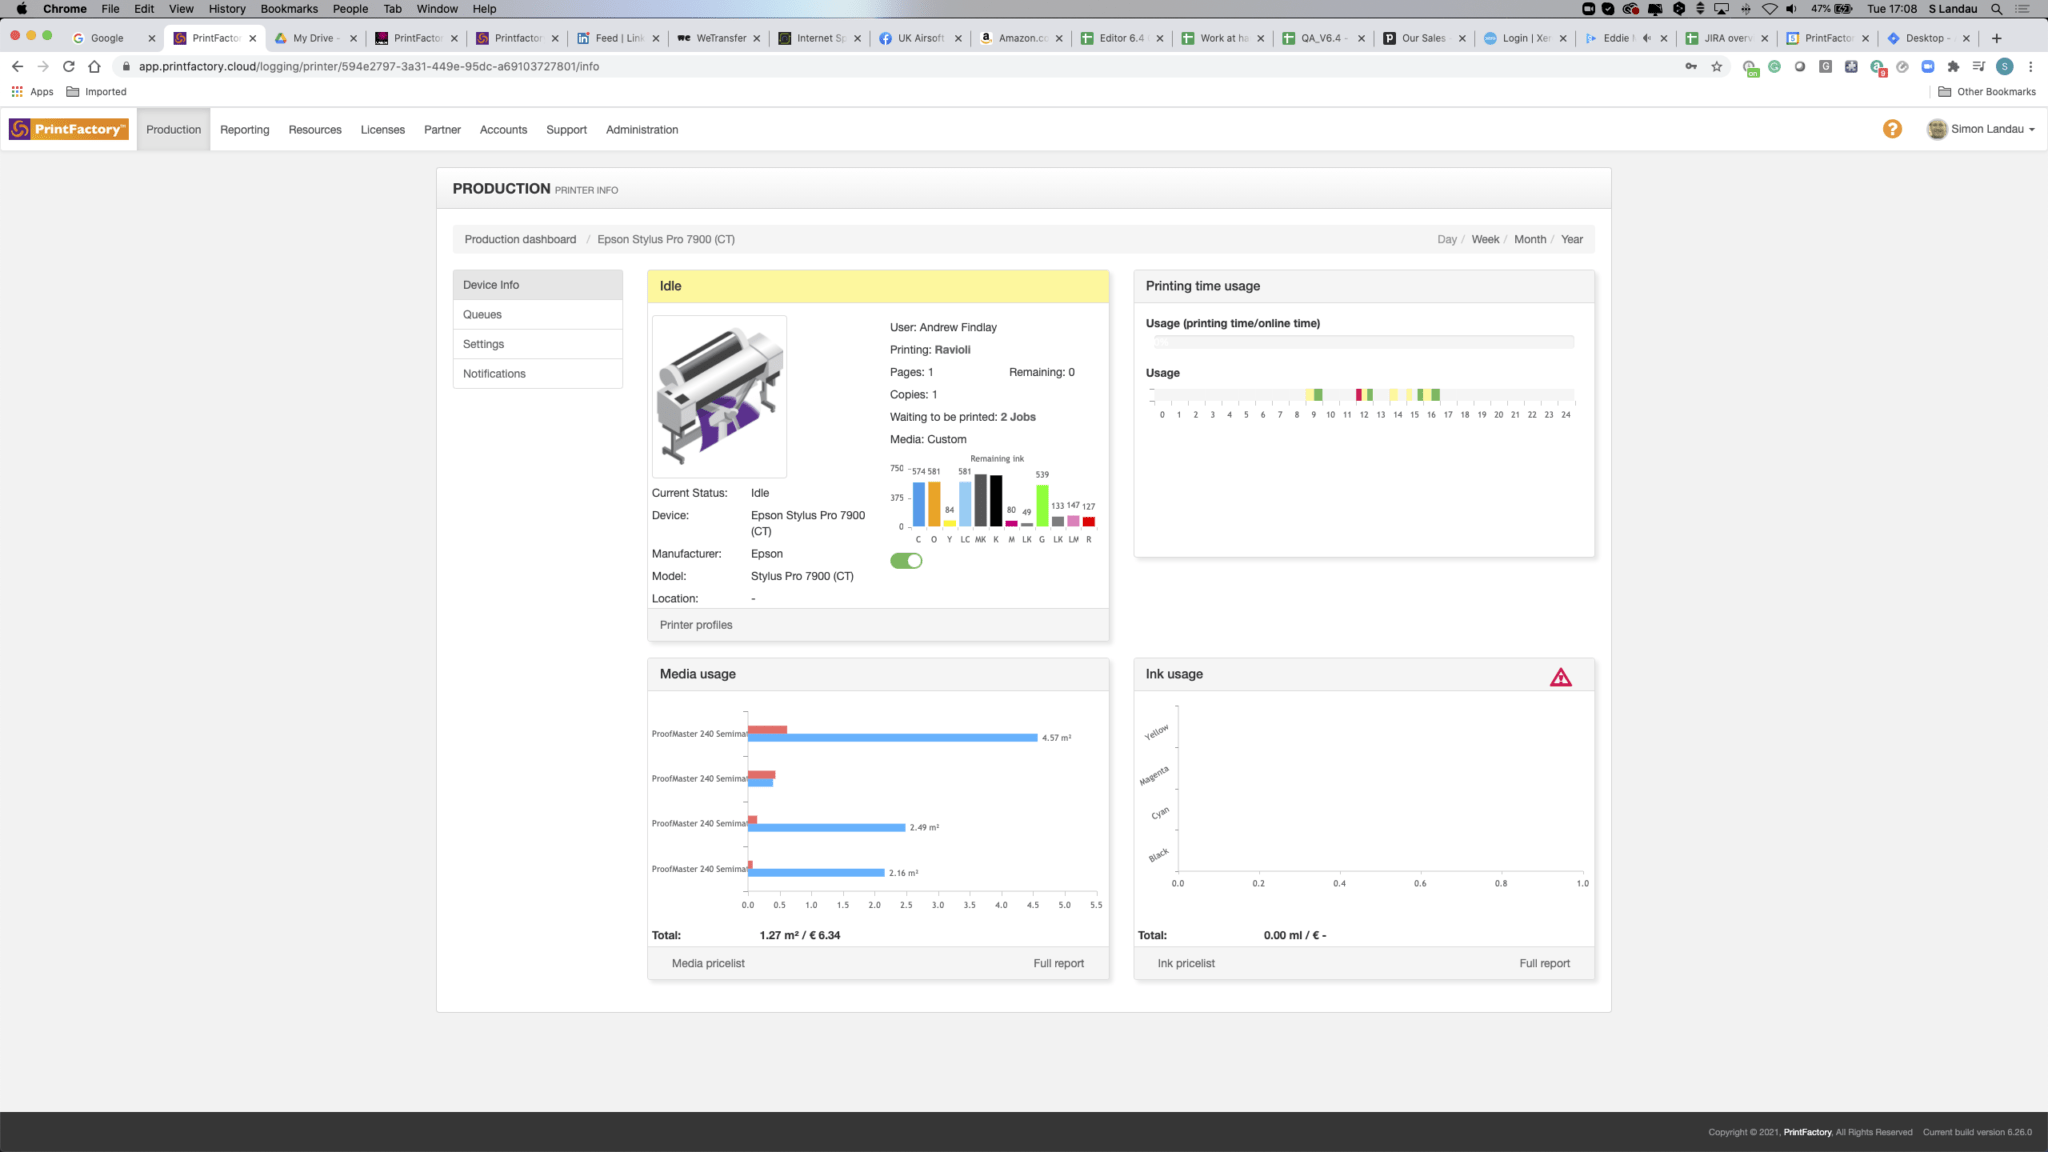This screenshot has height=1152, width=2048.
Task: Bookmark this page with the star icon
Action: (1716, 67)
